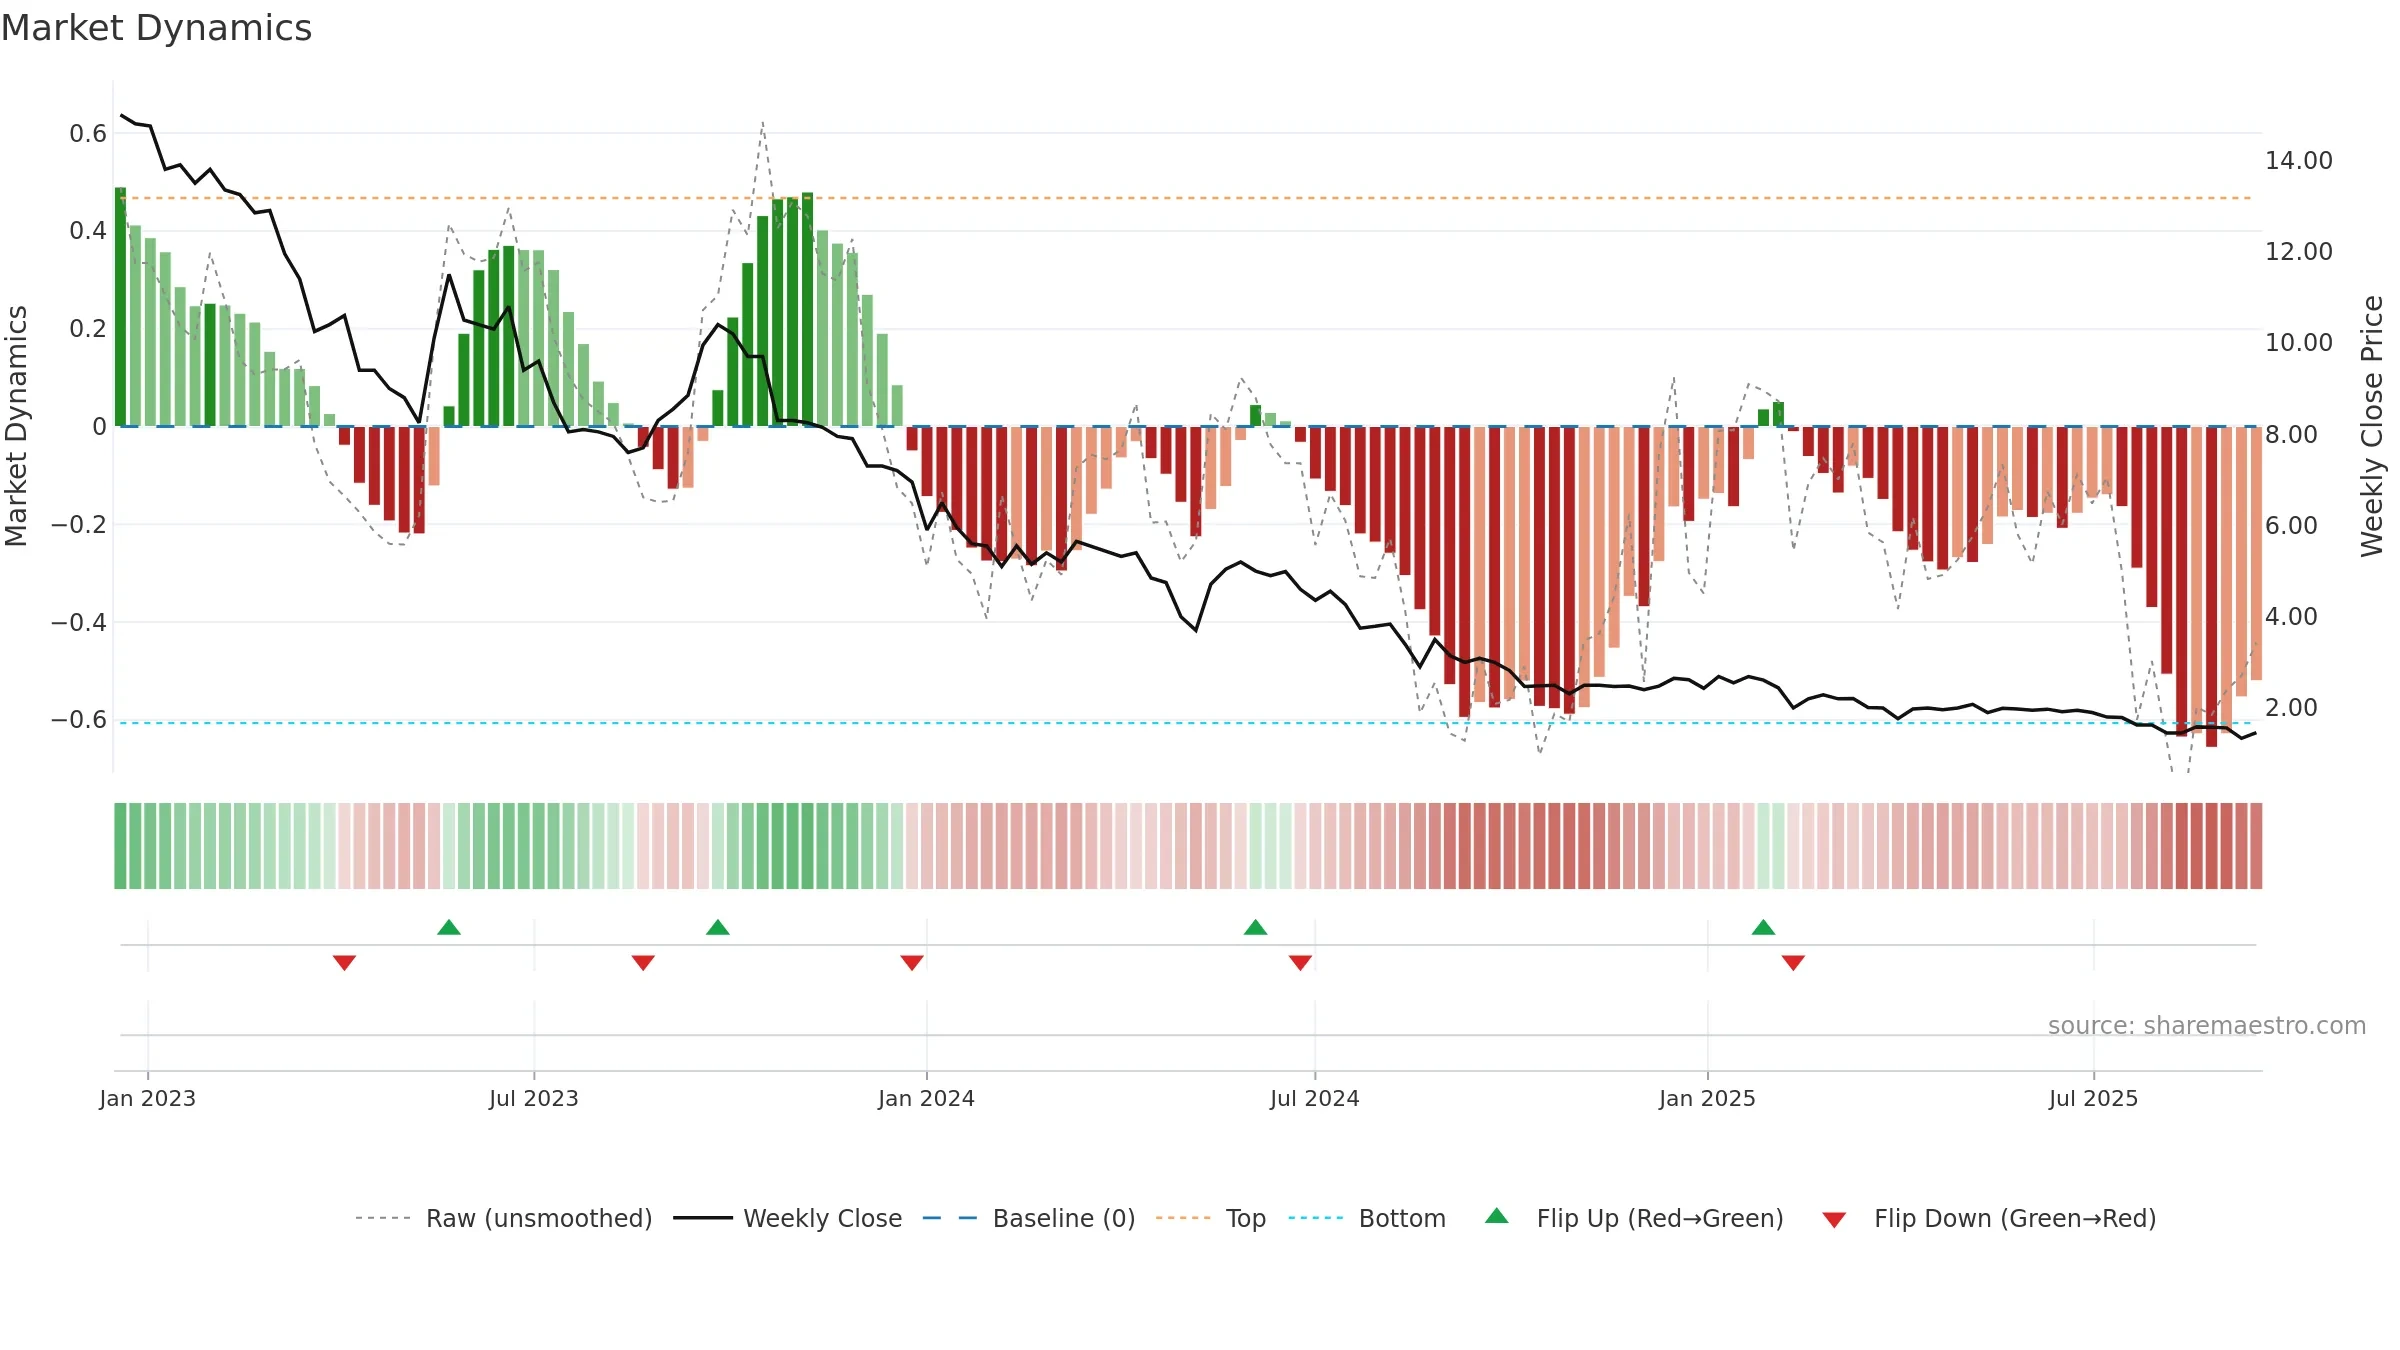Click the source: sharemaestro.com text
Screen dimensions: 2400x1350
[x=2207, y=1025]
